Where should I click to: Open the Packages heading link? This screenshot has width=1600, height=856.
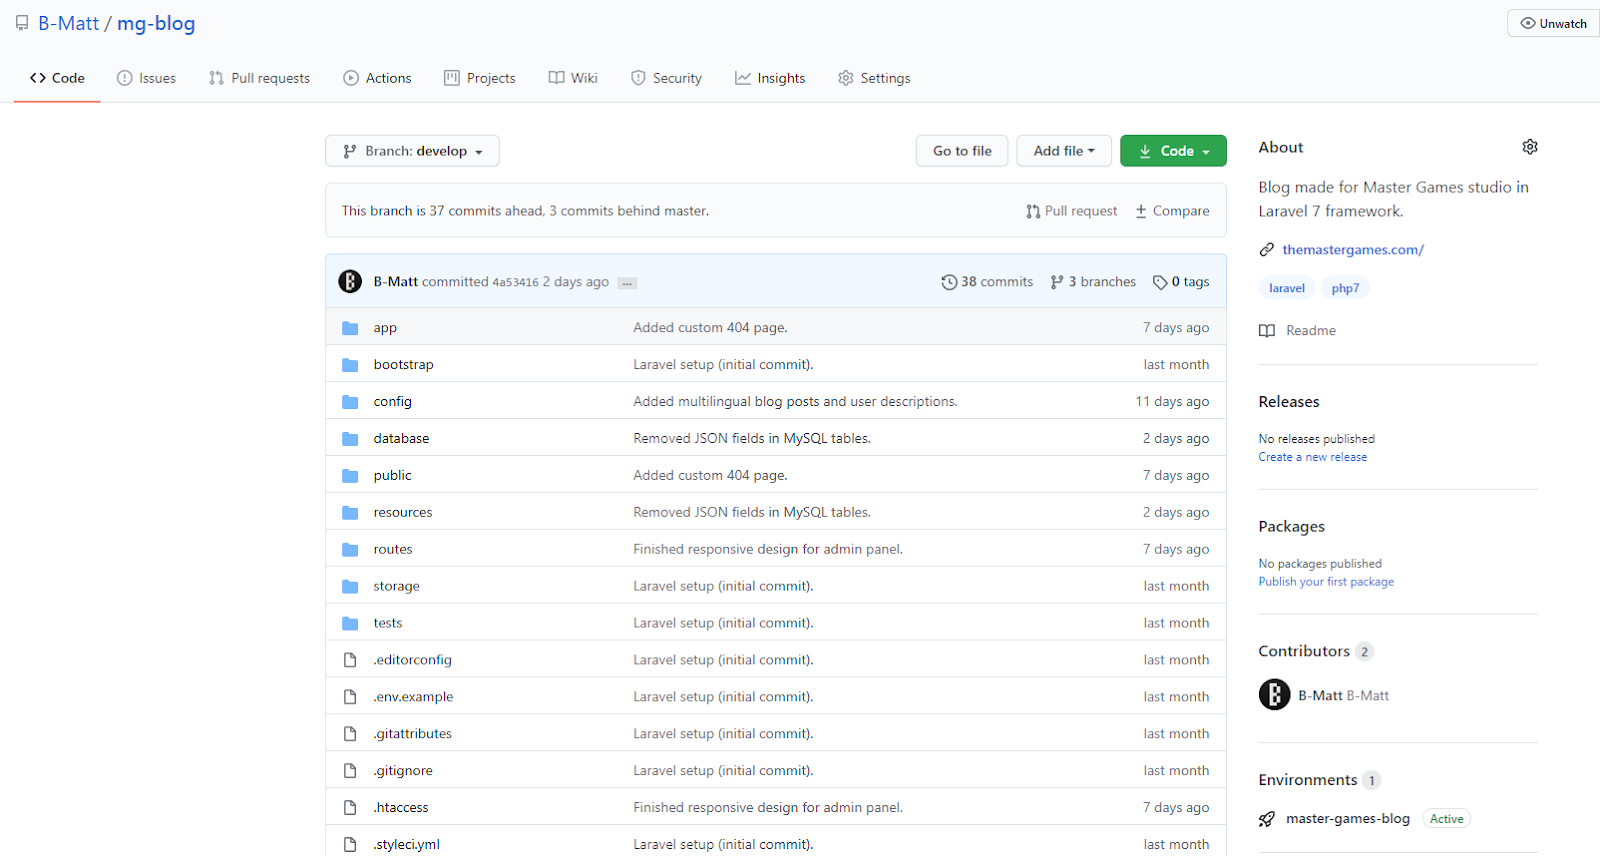tap(1292, 527)
